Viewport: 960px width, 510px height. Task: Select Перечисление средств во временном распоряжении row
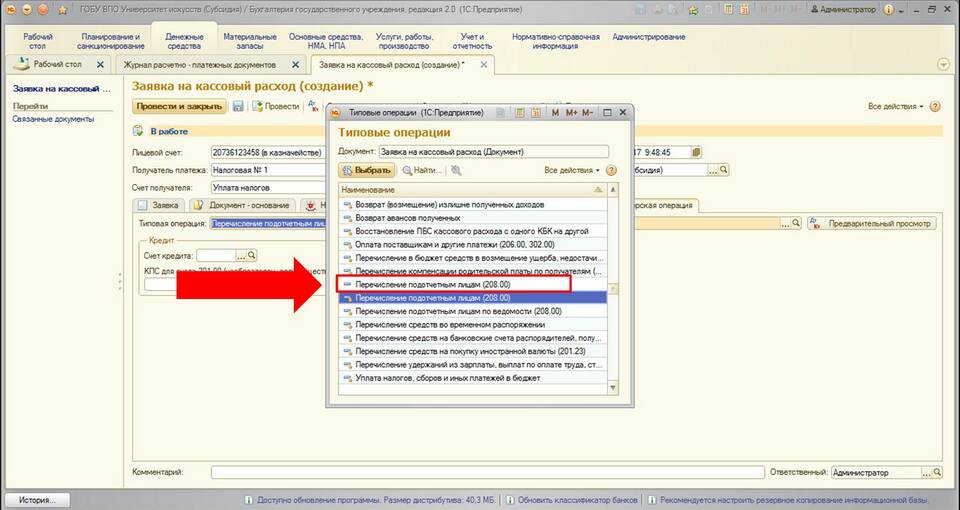pyautogui.click(x=473, y=324)
